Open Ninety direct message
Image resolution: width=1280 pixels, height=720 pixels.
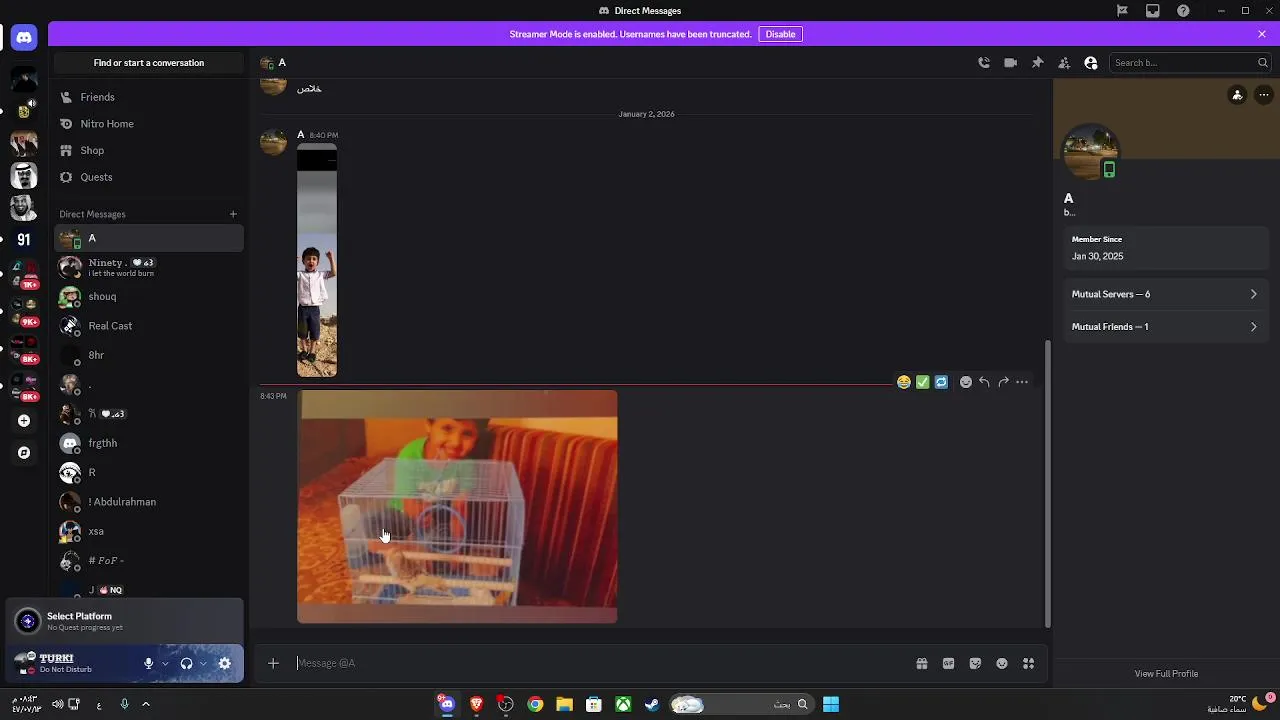pos(148,267)
